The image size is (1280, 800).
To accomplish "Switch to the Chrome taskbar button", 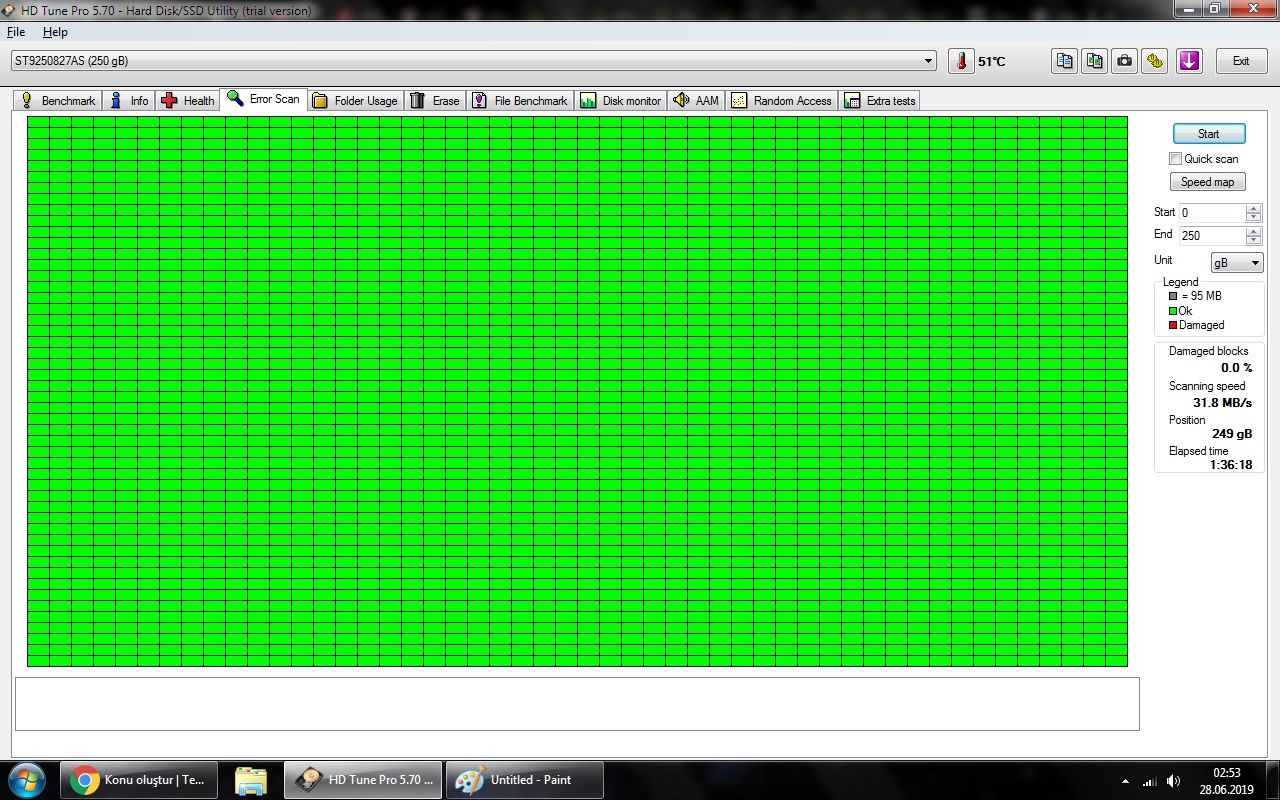I will pyautogui.click(x=138, y=780).
